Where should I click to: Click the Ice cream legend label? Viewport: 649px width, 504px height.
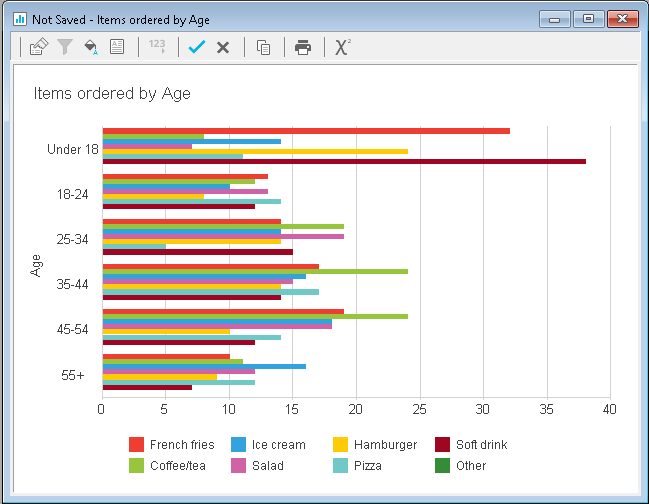point(278,445)
